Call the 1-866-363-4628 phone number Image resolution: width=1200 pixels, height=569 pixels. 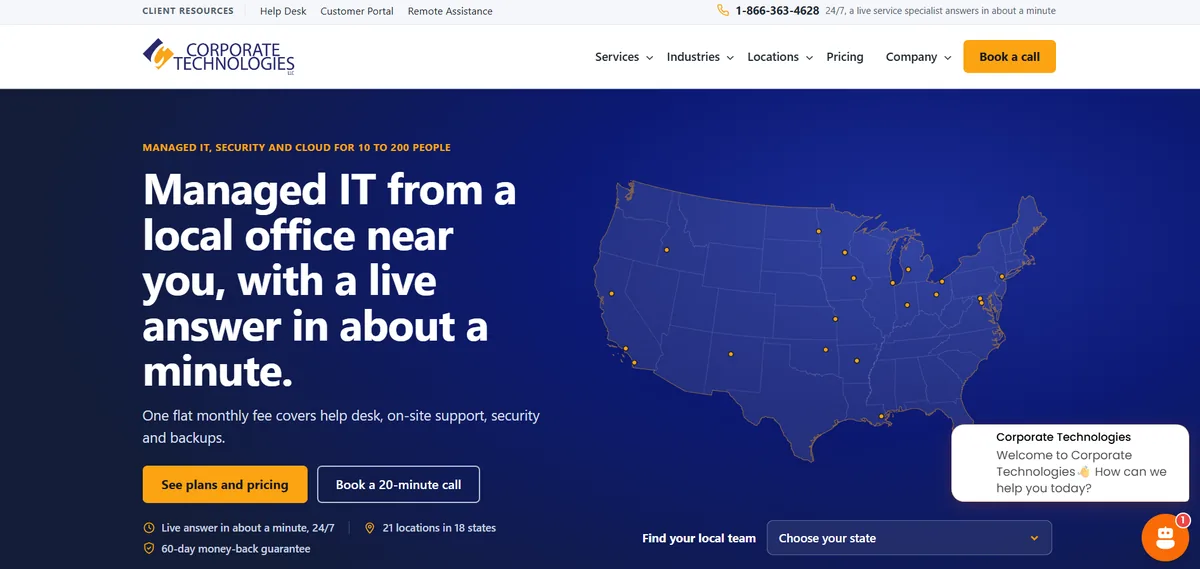click(x=777, y=11)
